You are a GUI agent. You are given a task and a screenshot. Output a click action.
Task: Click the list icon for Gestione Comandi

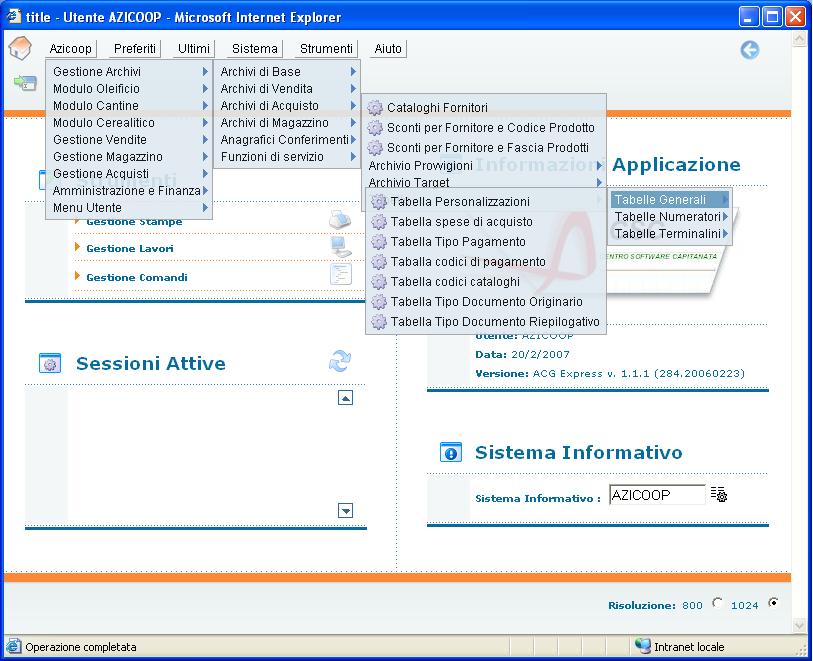[x=341, y=274]
